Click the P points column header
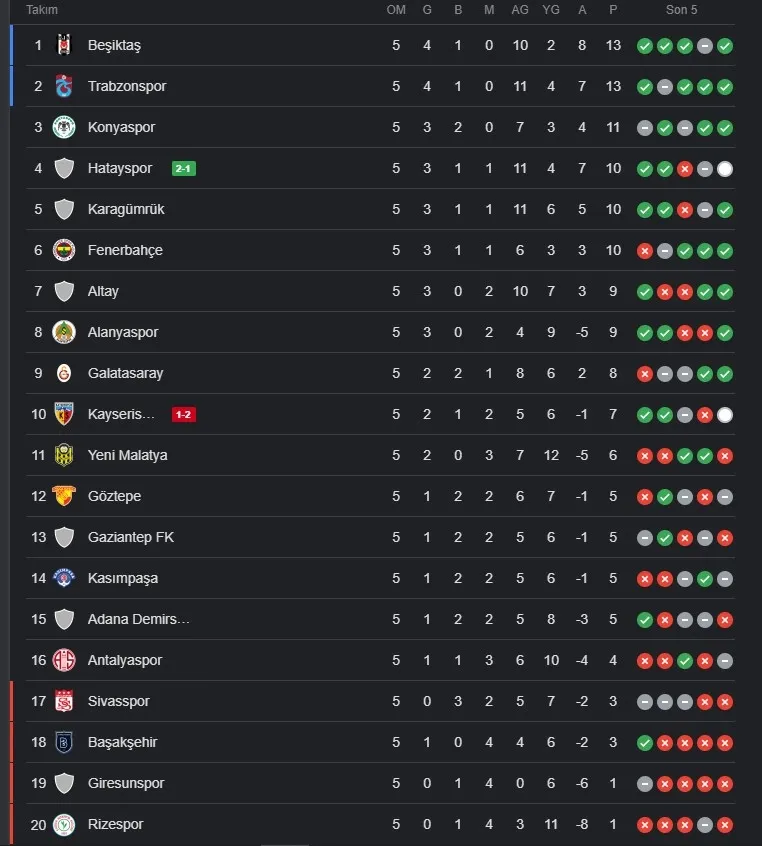This screenshot has height=846, width=762. coord(613,10)
